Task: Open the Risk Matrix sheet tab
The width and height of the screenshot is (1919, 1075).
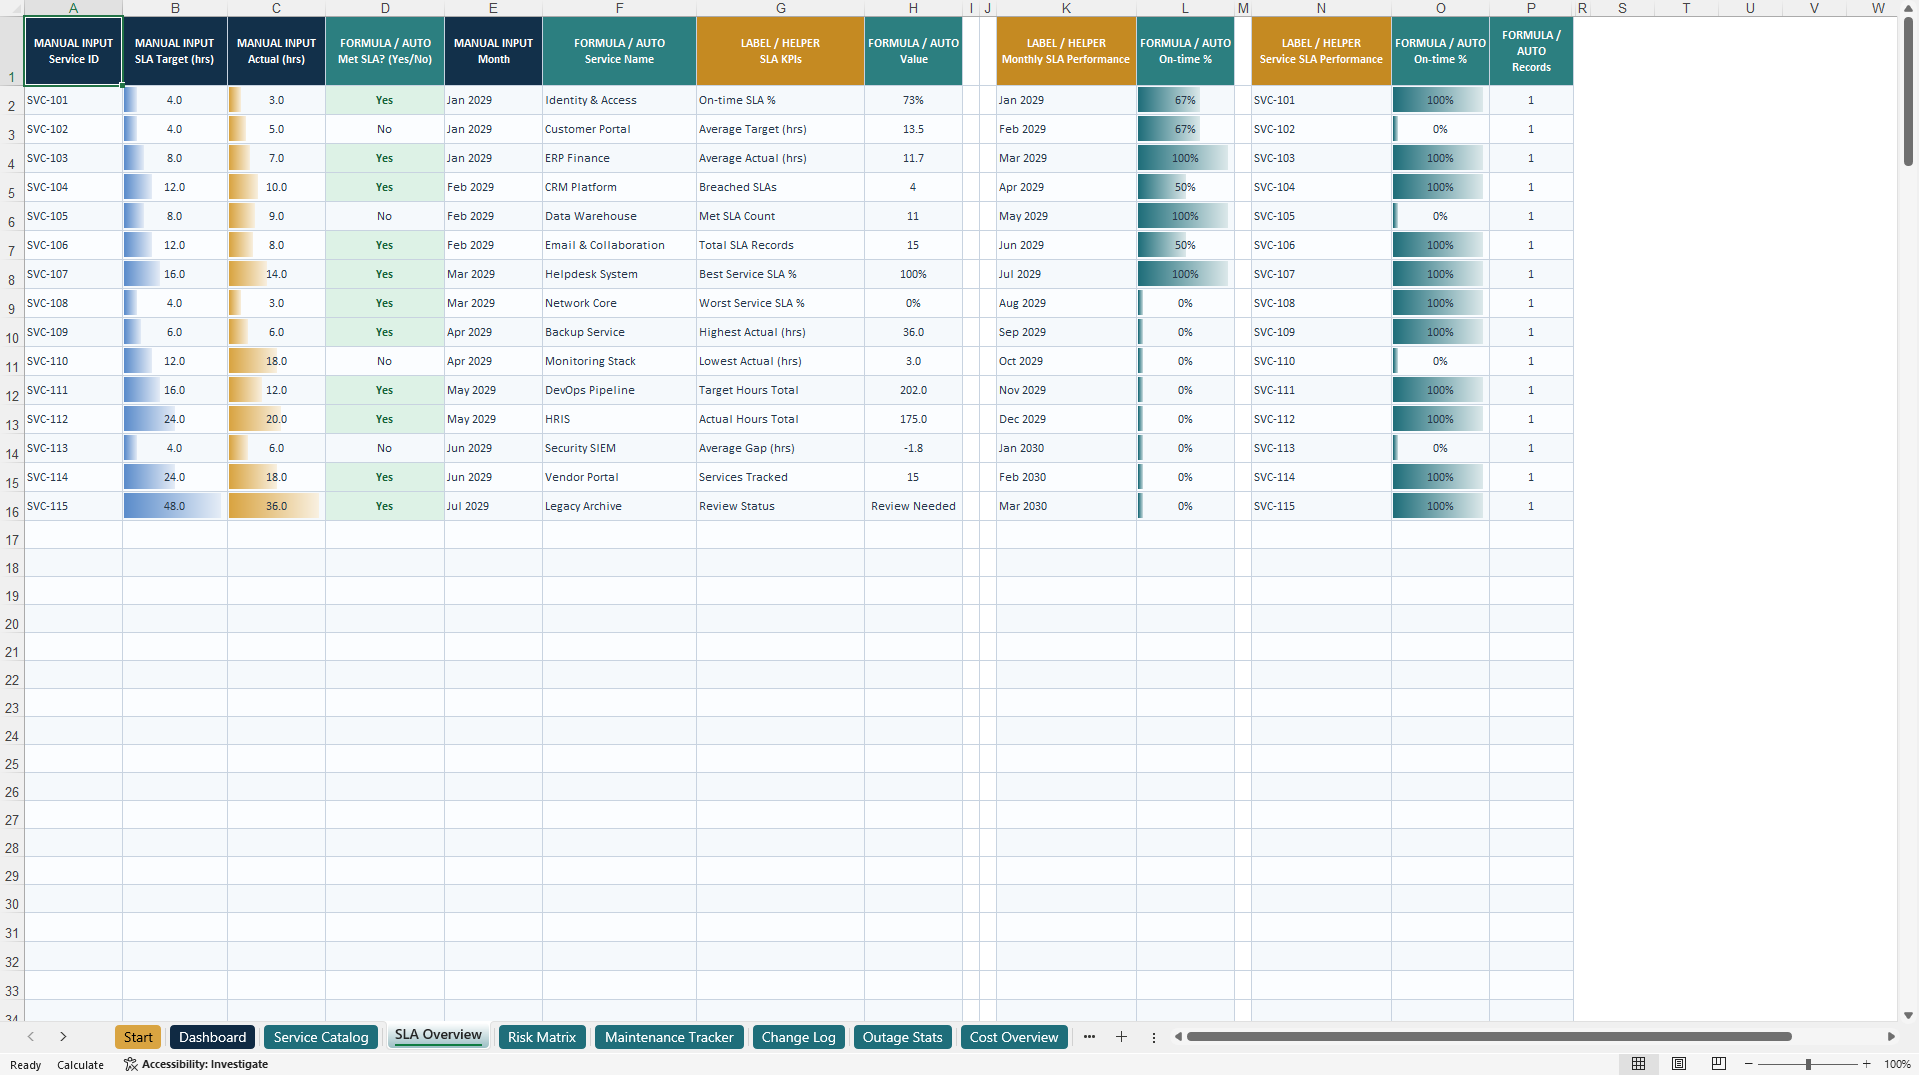Action: [x=542, y=1037]
